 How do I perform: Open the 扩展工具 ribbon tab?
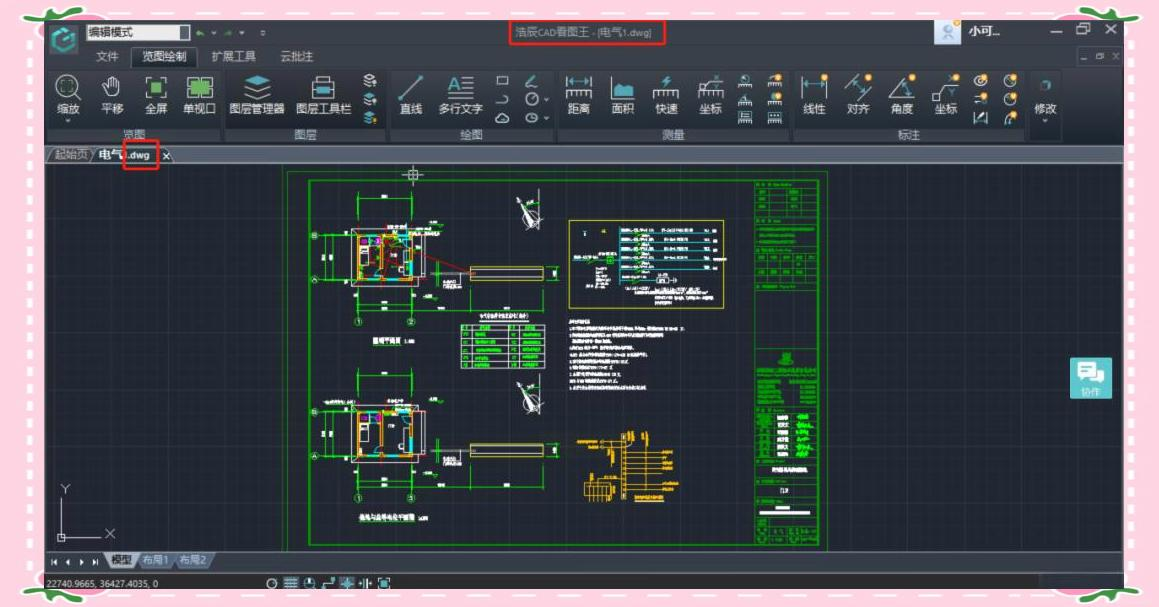click(233, 57)
